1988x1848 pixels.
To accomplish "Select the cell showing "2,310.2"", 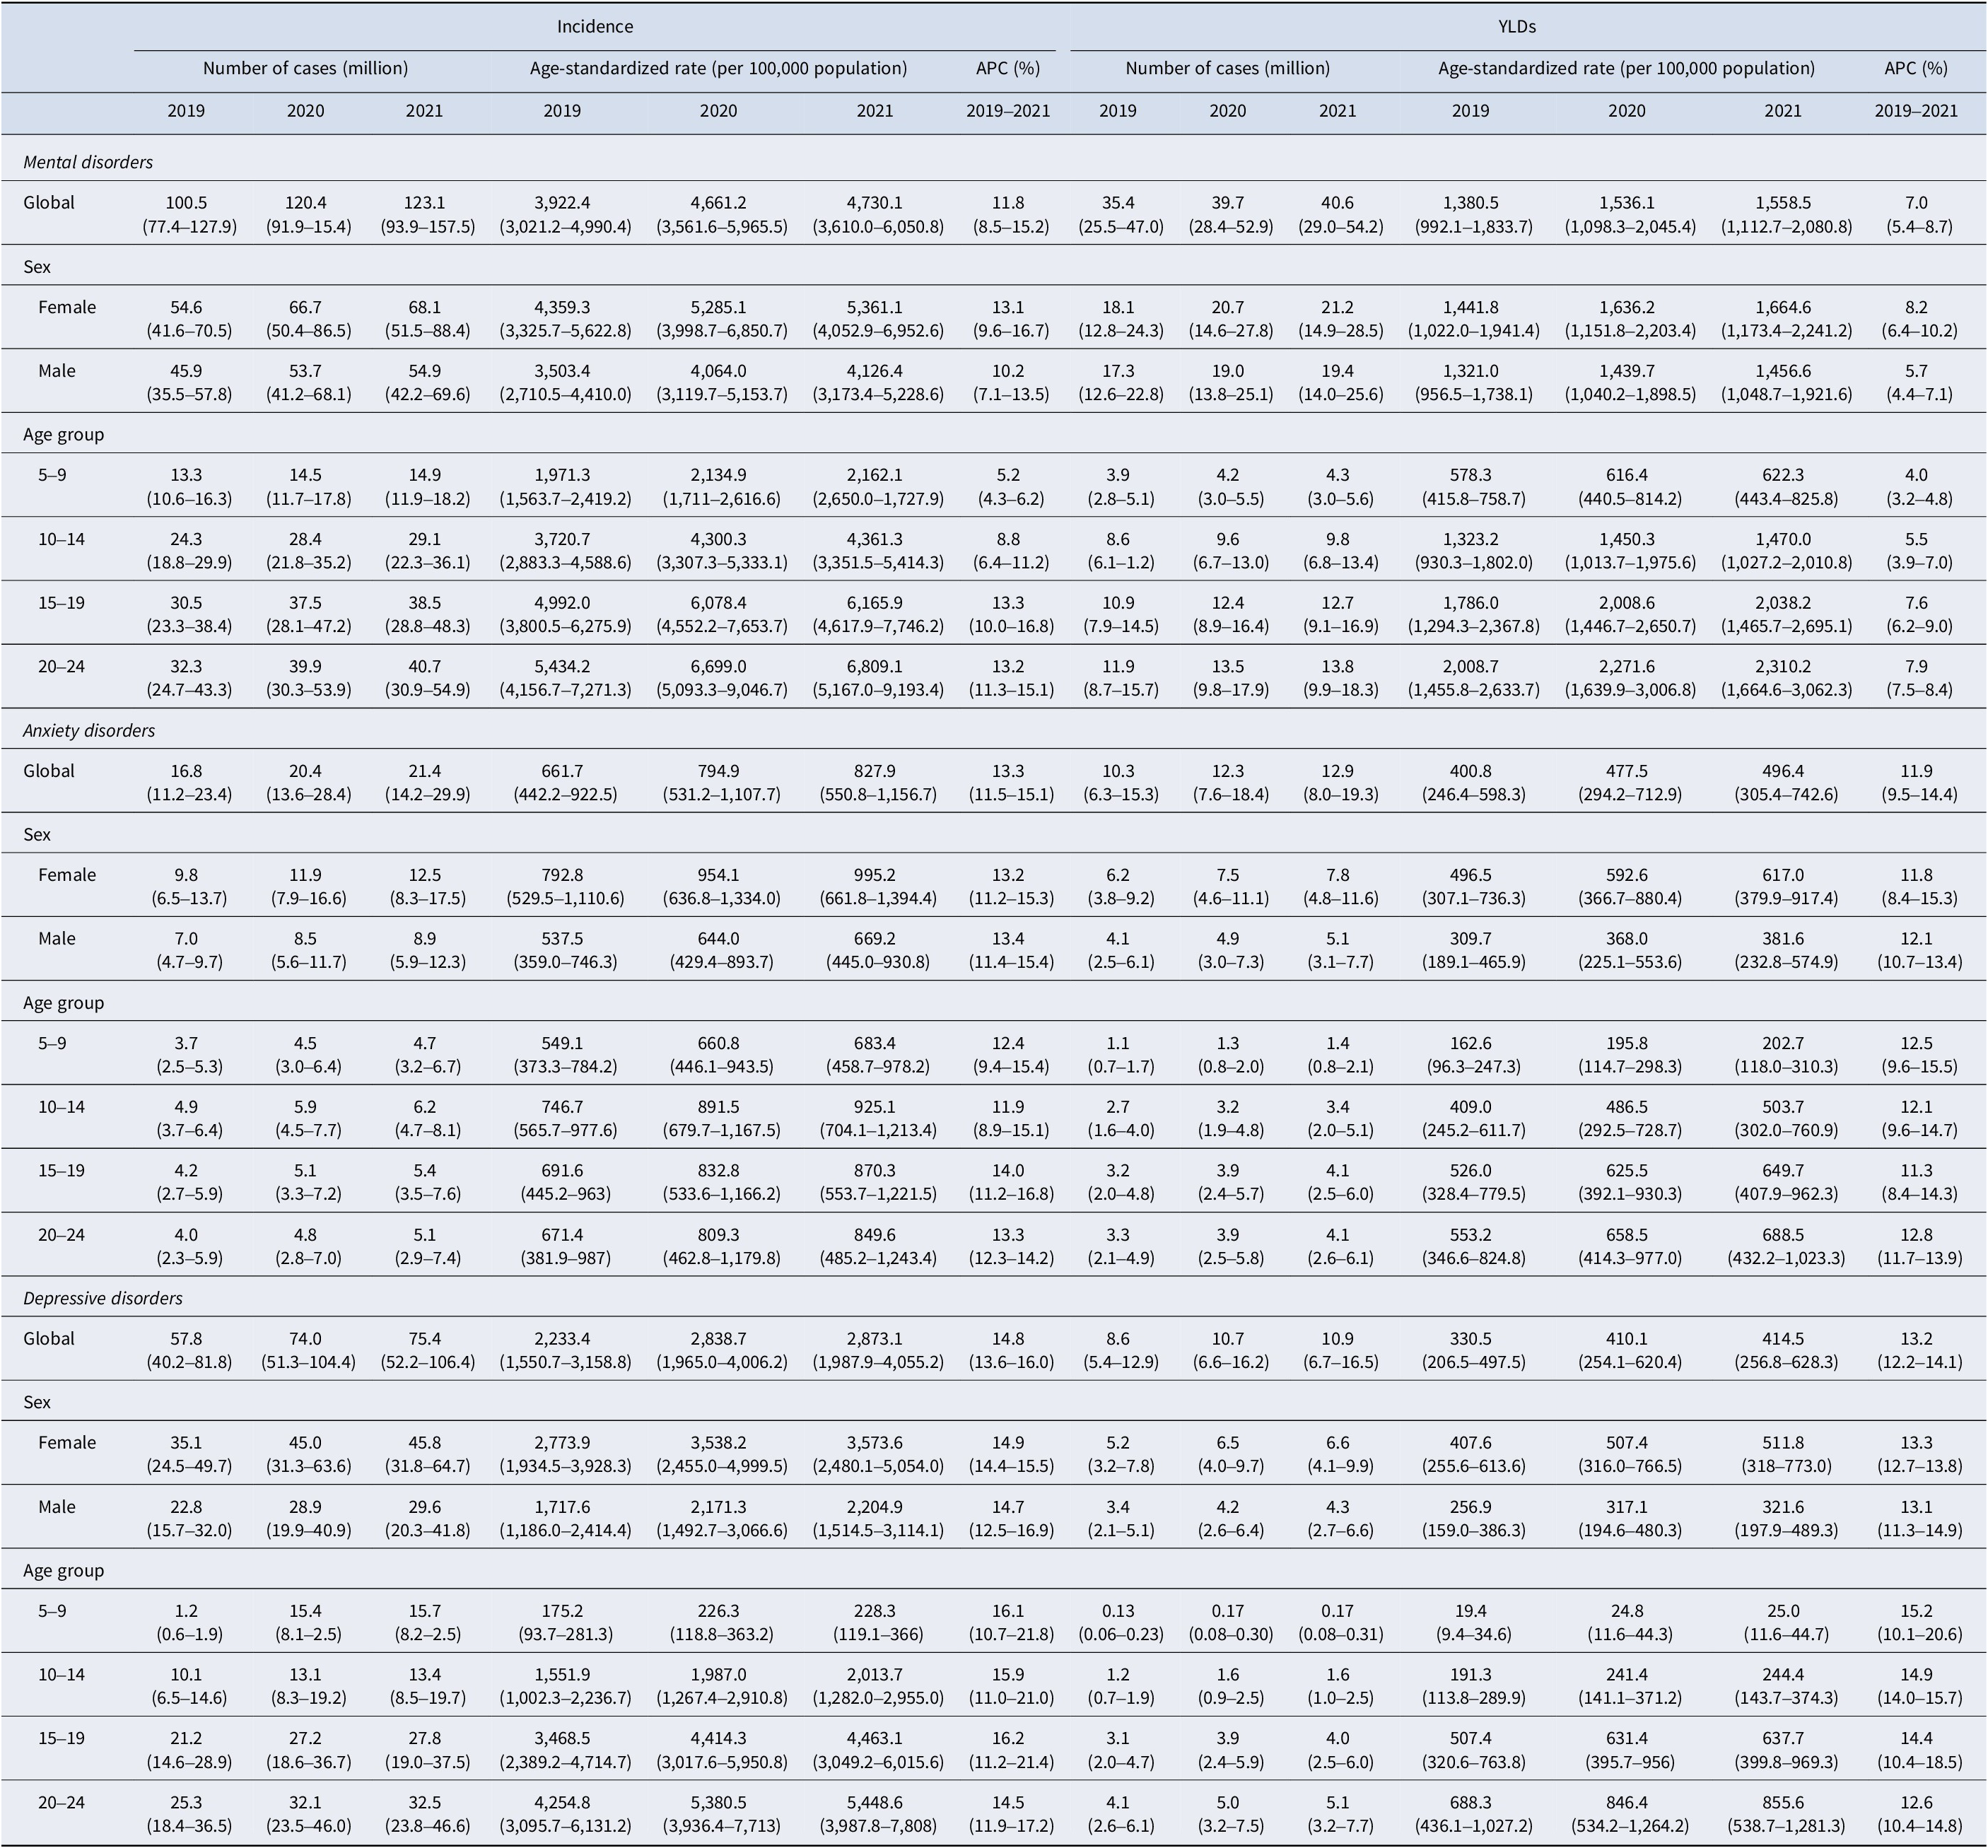I will [x=1783, y=667].
